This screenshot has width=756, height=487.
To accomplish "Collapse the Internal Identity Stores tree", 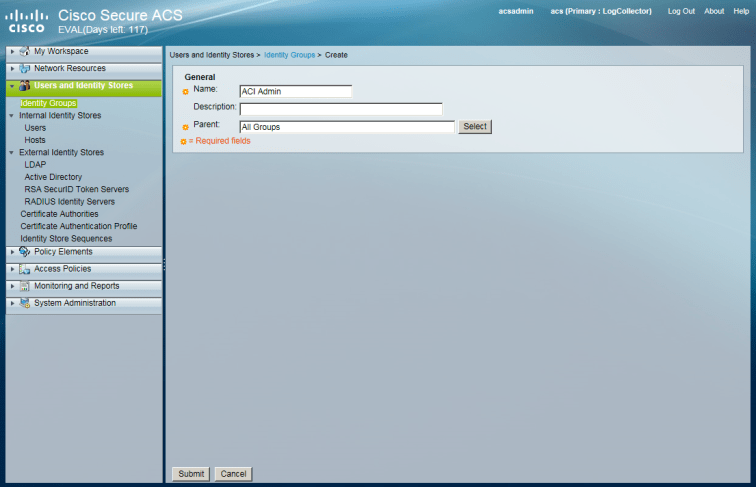I will point(13,116).
